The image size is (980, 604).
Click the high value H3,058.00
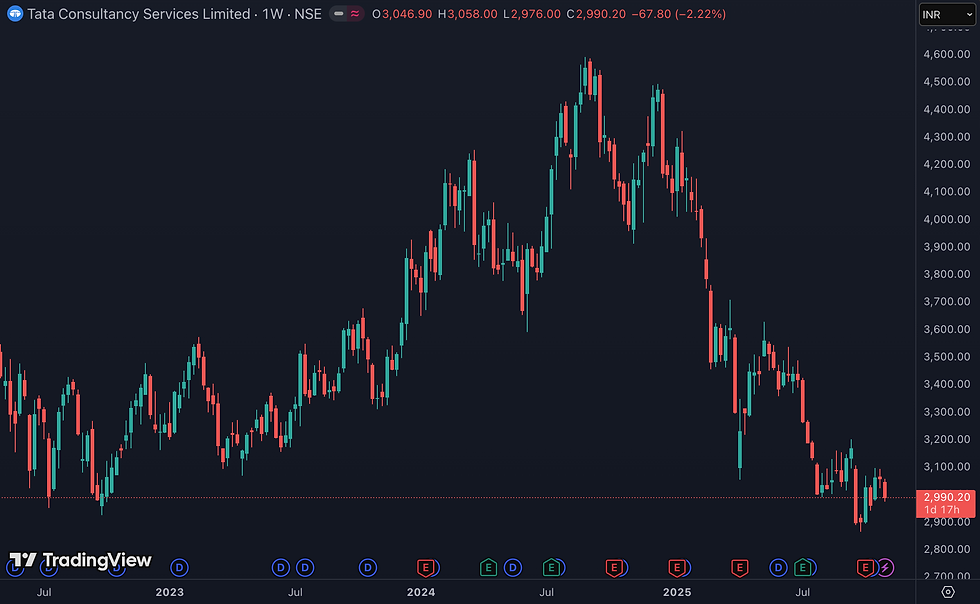coord(468,14)
